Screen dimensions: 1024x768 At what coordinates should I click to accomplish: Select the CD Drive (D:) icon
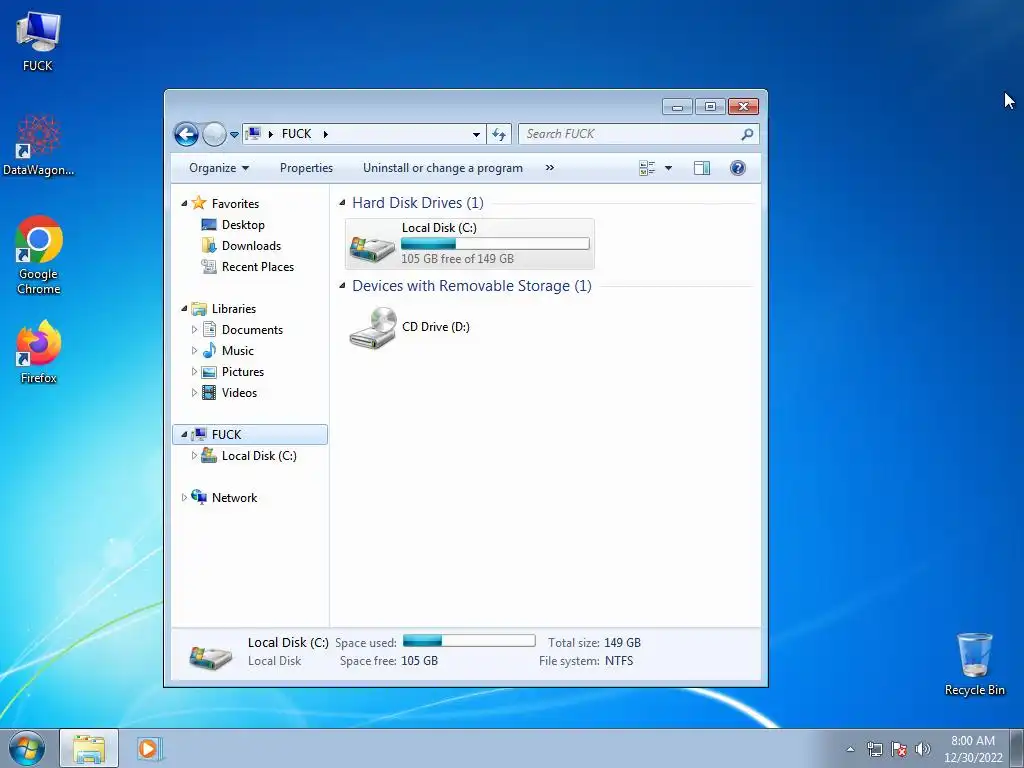(372, 327)
